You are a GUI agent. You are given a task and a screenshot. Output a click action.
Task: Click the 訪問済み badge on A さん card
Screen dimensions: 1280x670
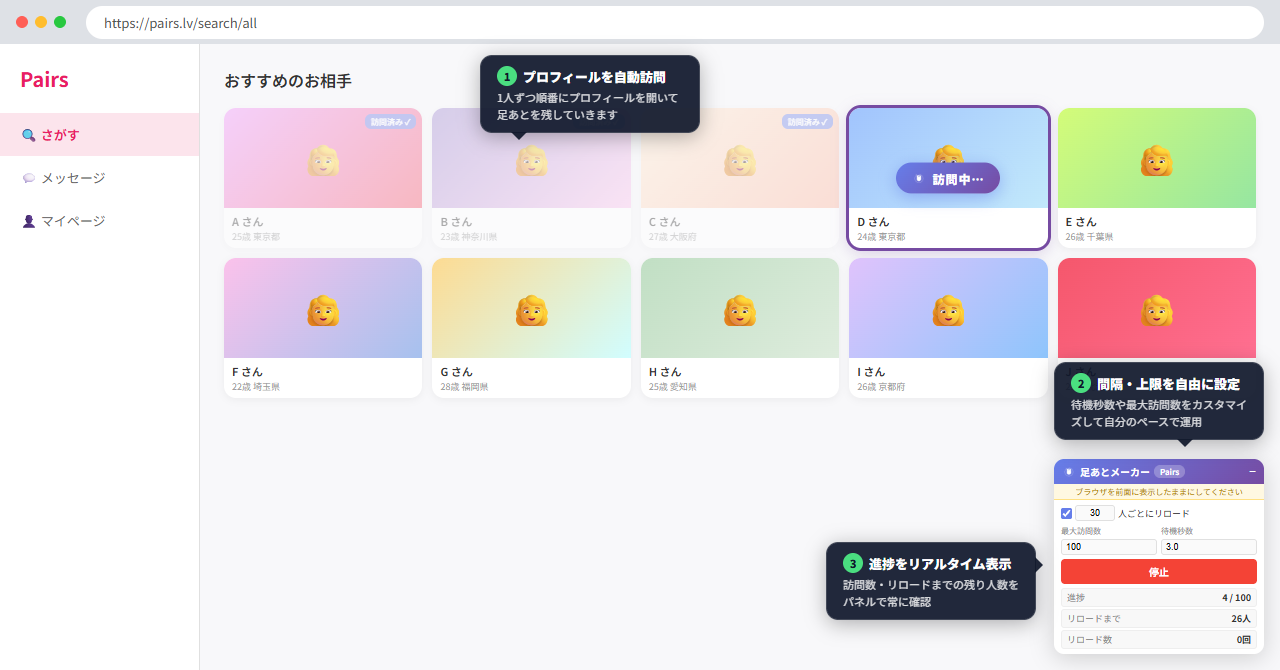[x=390, y=122]
